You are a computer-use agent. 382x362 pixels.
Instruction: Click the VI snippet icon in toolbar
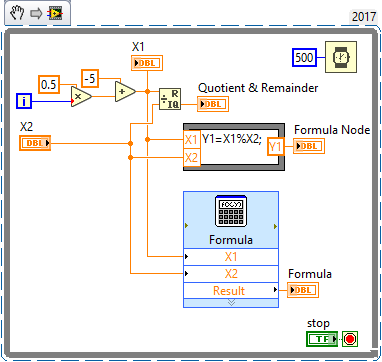[x=55, y=13]
